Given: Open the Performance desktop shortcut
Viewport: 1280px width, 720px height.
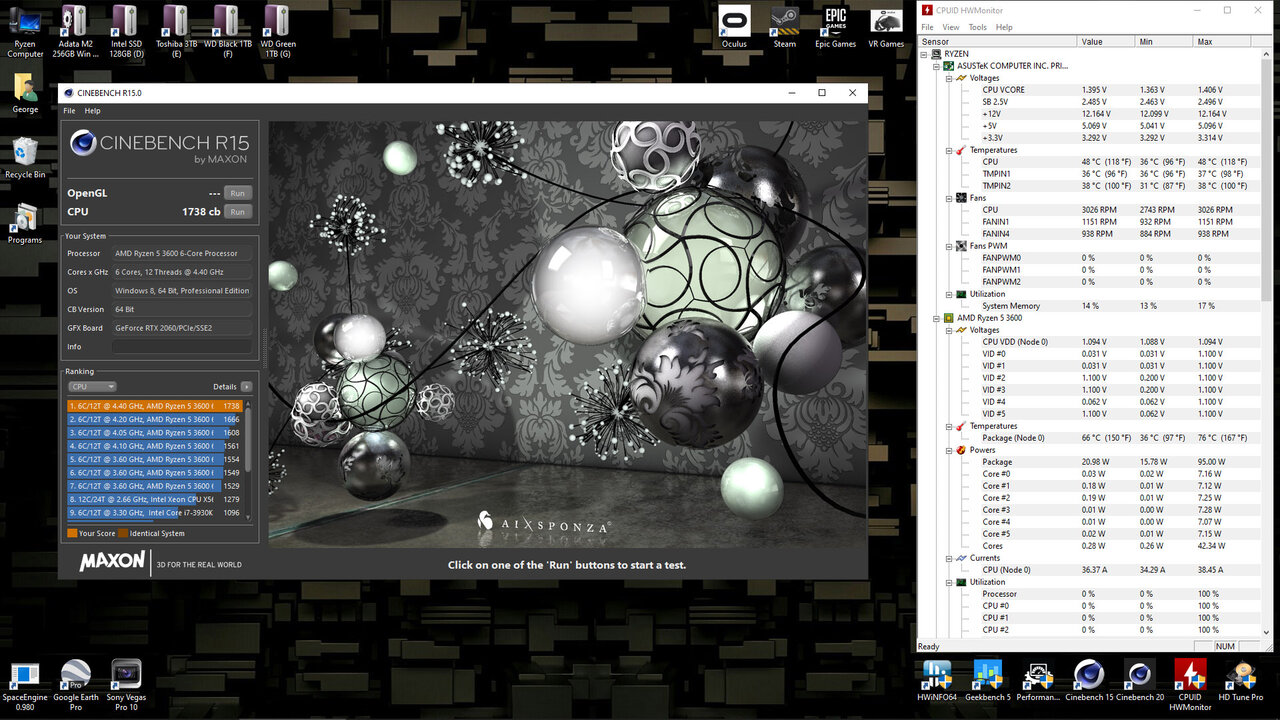Looking at the screenshot, I should (x=1038, y=681).
